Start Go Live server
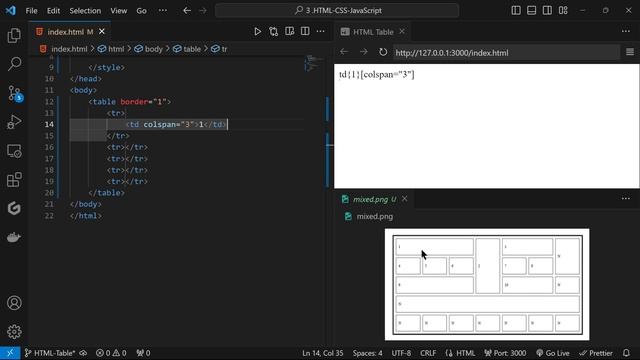Viewport: 640px width, 360px height. [553, 353]
